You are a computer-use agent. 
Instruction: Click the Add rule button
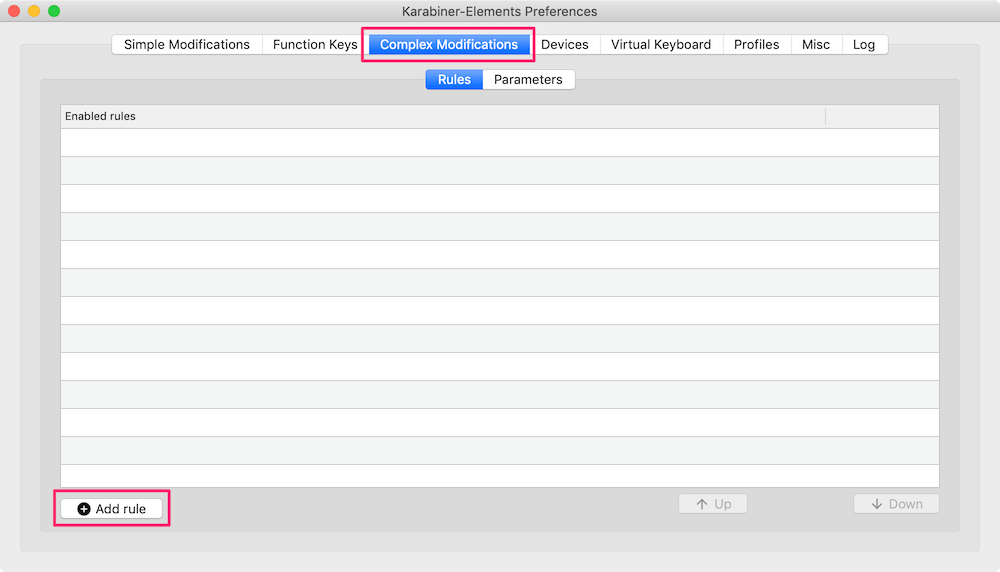pos(112,509)
